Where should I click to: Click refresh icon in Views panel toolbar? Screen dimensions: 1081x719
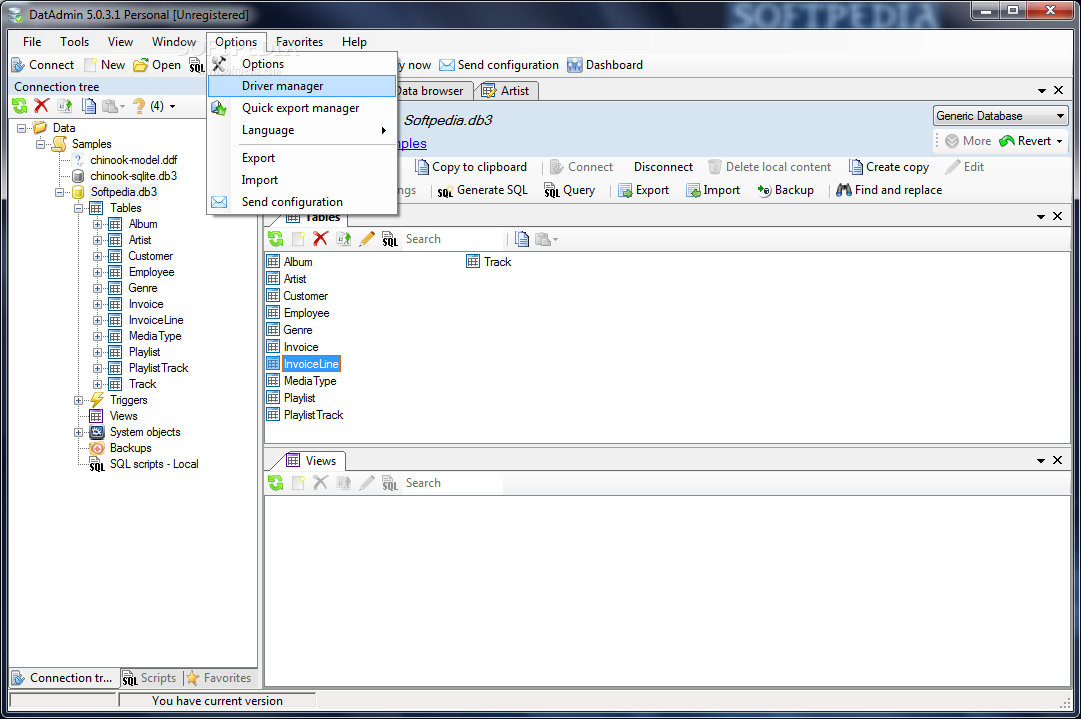(x=276, y=483)
